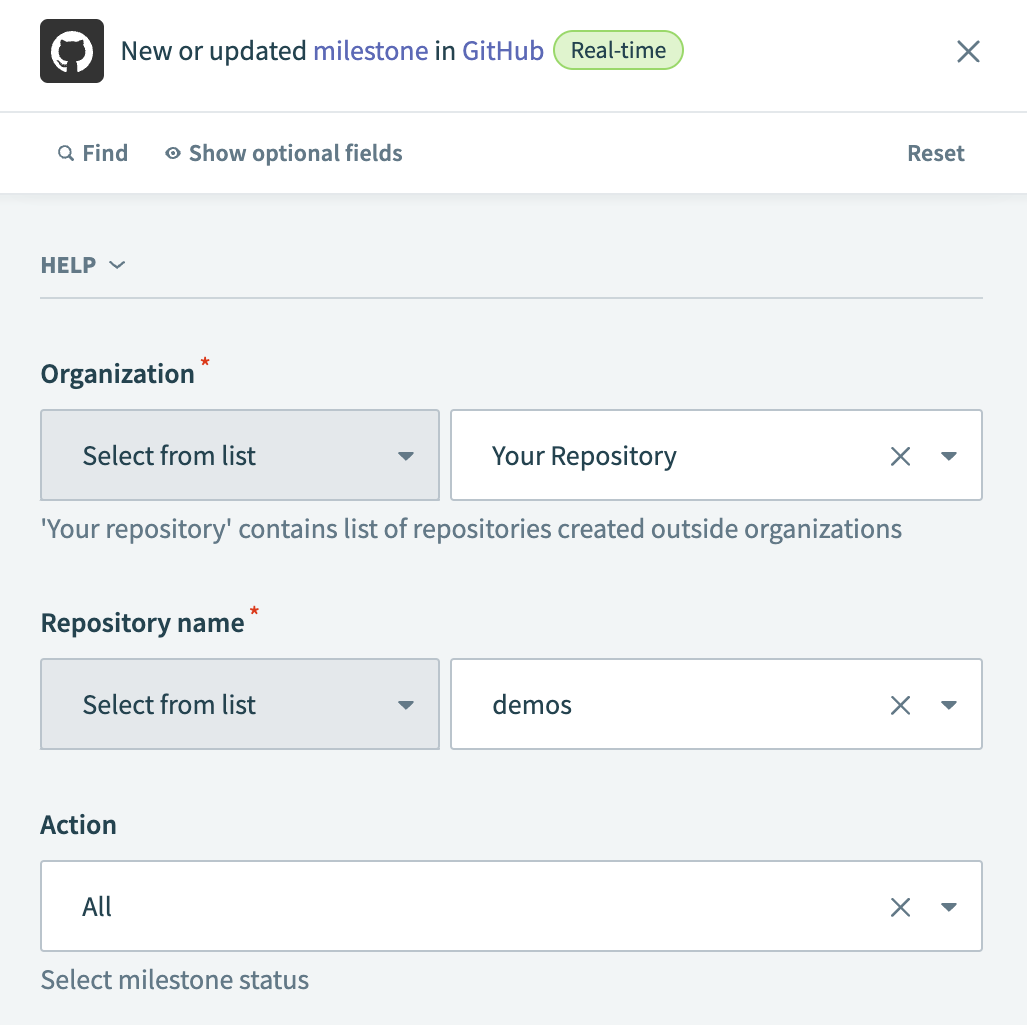Click the GitHub logo icon
The image size is (1027, 1025).
pos(71,51)
